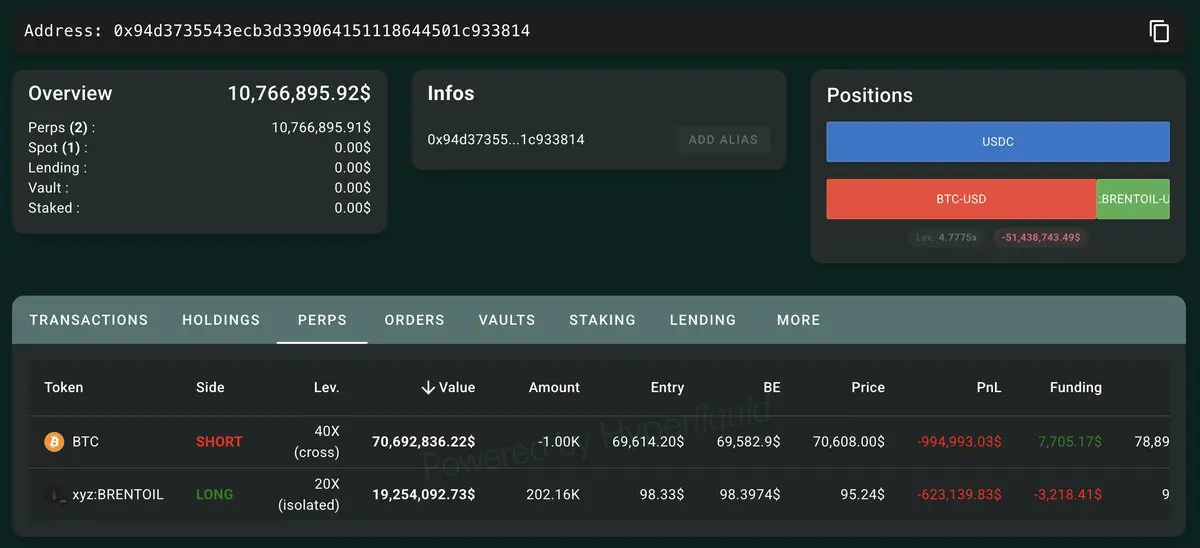
Task: Click the Overview total 10,766,895.92$
Action: point(299,93)
